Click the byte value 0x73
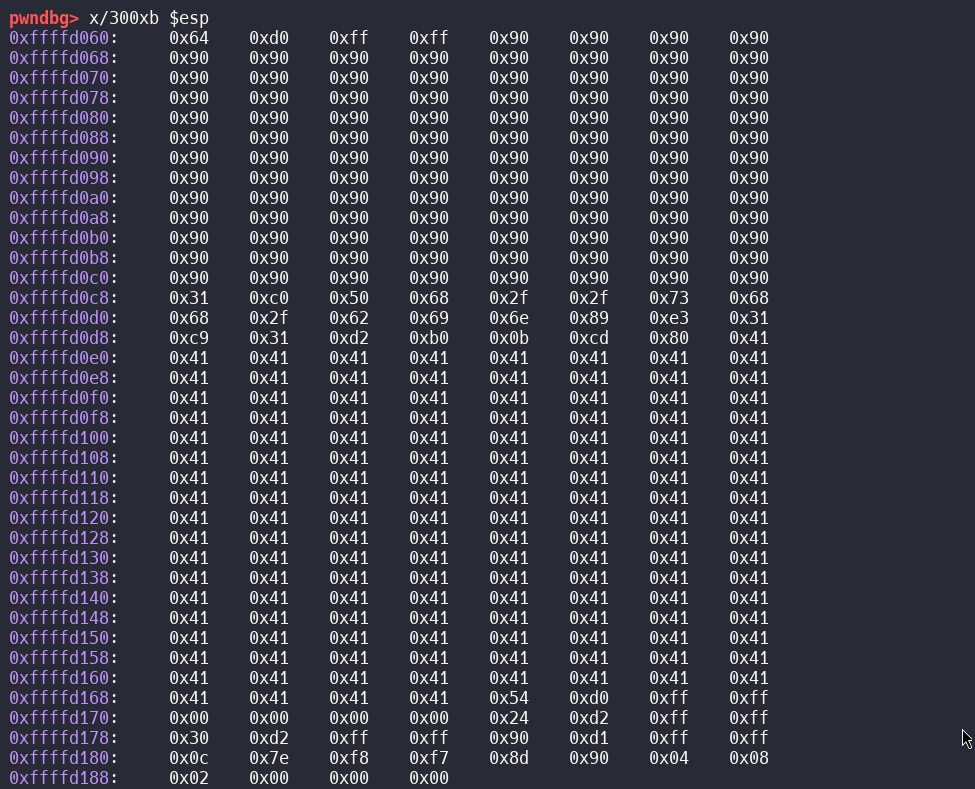 [x=669, y=298]
